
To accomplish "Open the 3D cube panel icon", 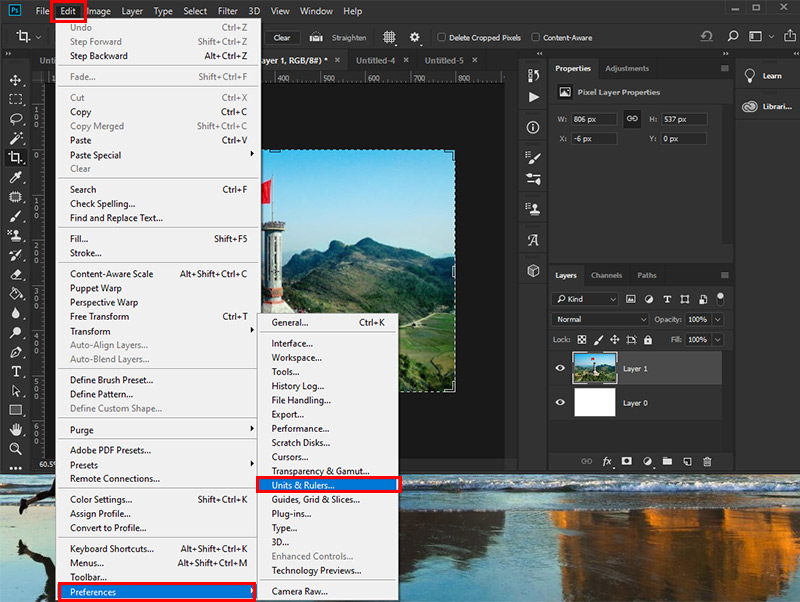I will (x=533, y=270).
